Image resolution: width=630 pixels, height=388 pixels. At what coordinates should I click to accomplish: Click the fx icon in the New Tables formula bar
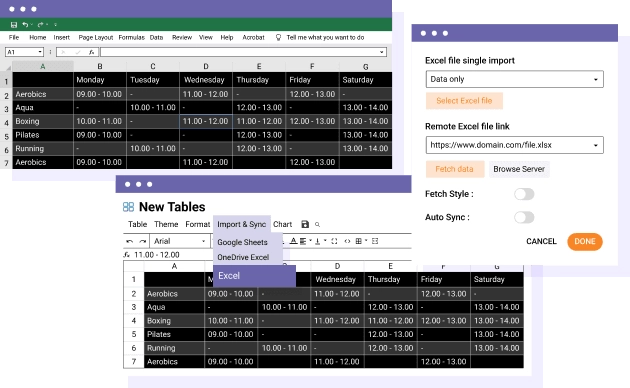pos(127,255)
